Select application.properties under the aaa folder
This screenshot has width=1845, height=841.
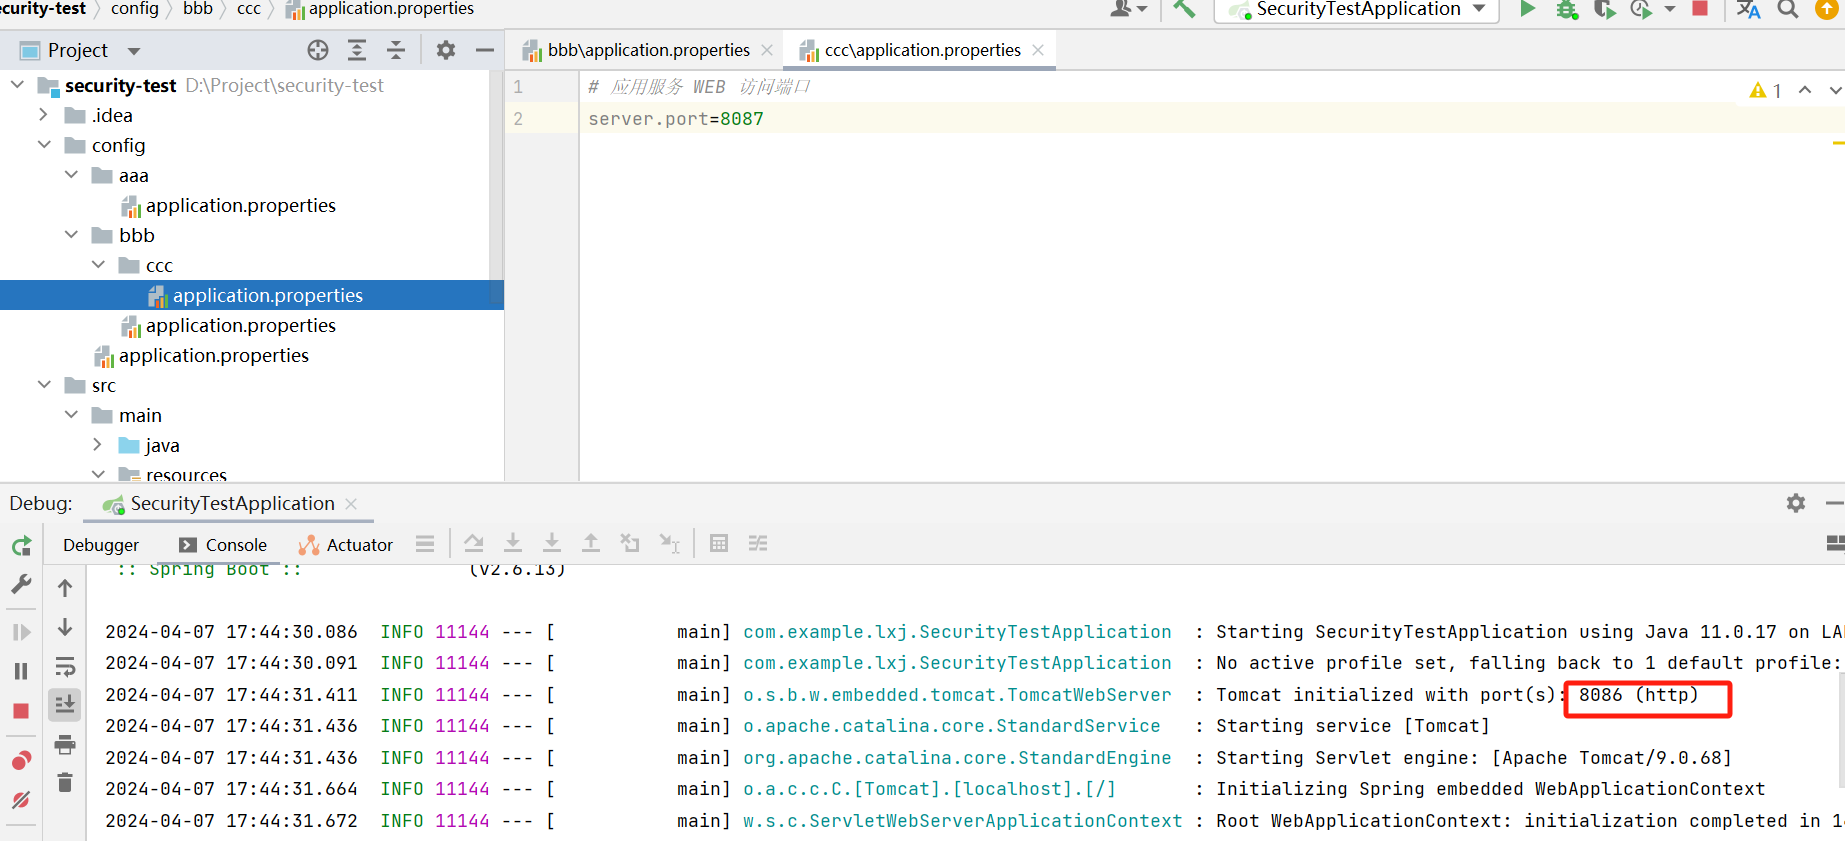[240, 205]
